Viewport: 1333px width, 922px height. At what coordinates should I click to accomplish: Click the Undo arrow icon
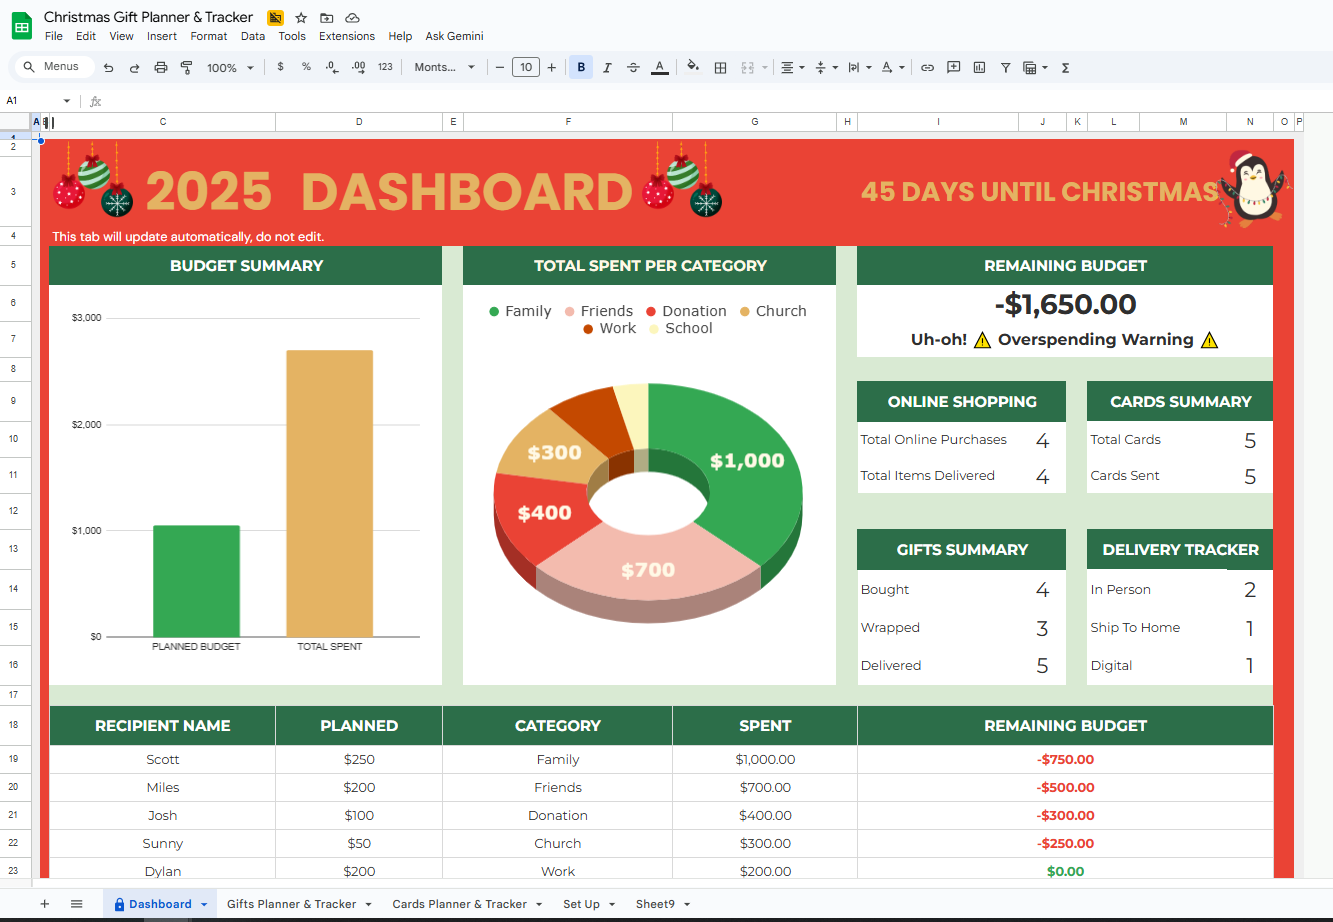(x=108, y=68)
